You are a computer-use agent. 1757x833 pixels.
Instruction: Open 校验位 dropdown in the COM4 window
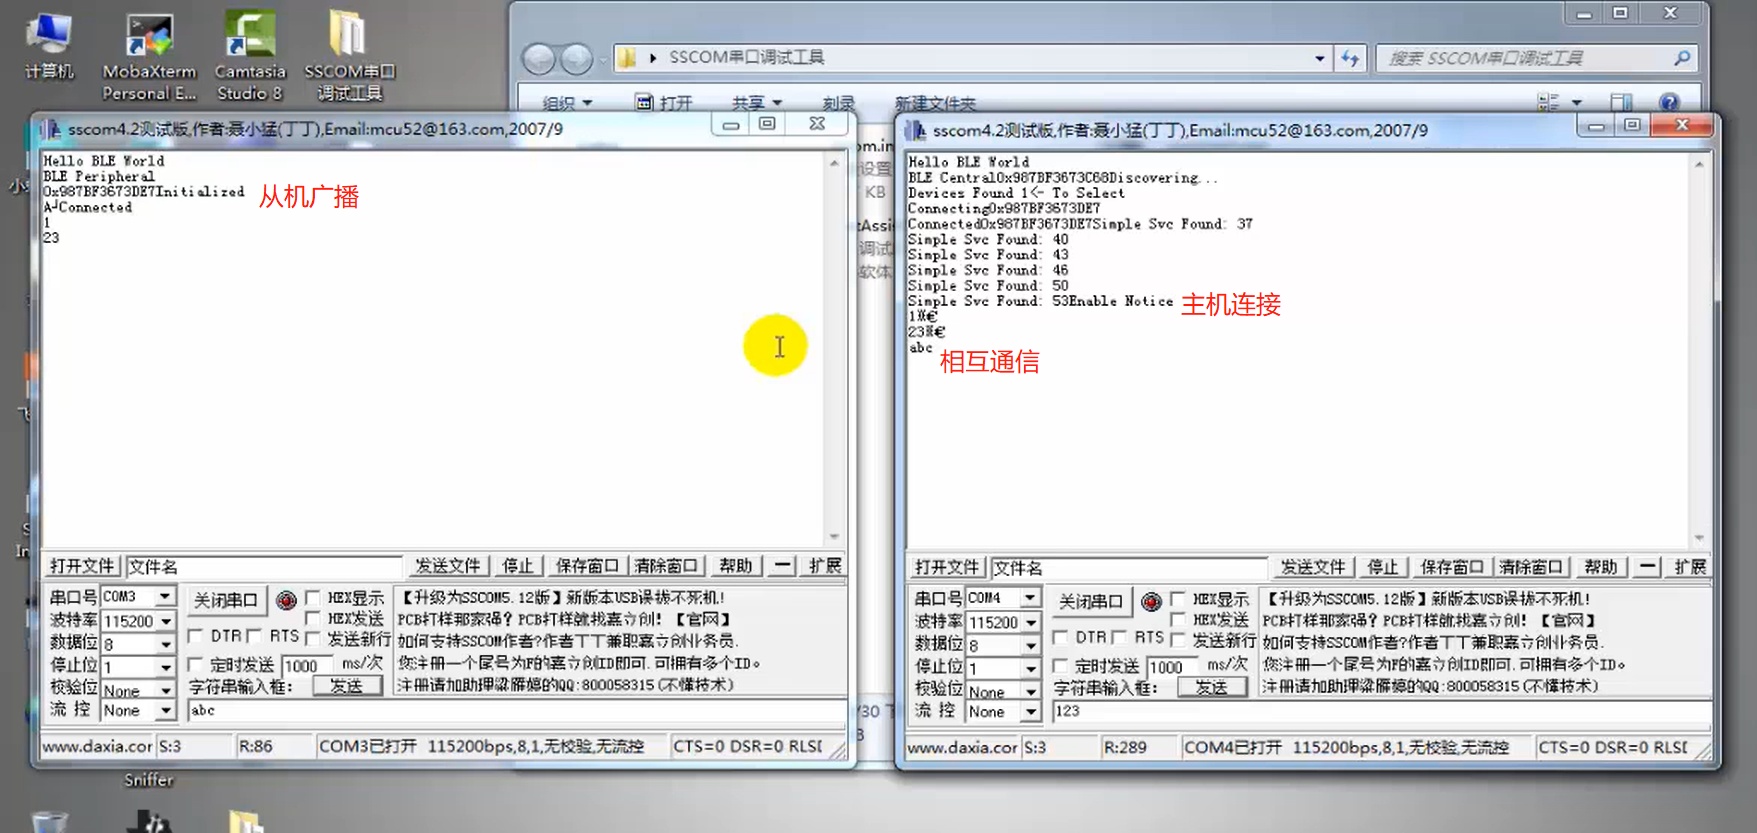point(1030,691)
